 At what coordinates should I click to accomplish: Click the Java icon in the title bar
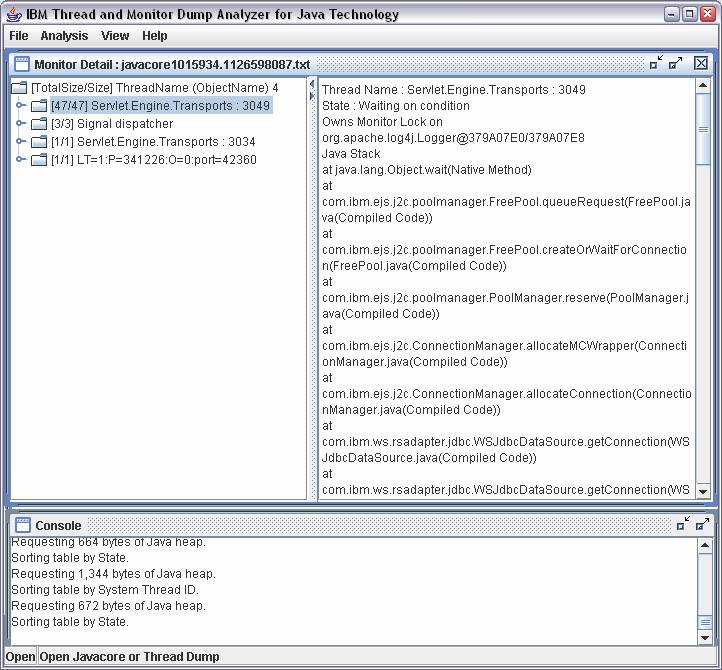14,14
